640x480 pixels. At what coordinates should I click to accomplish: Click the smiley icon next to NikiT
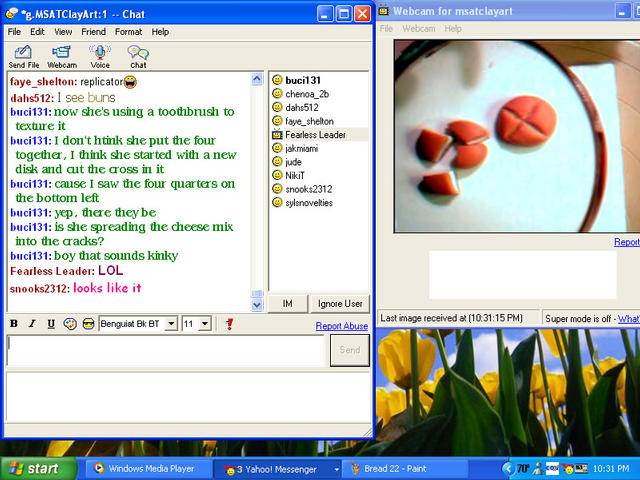coord(277,175)
